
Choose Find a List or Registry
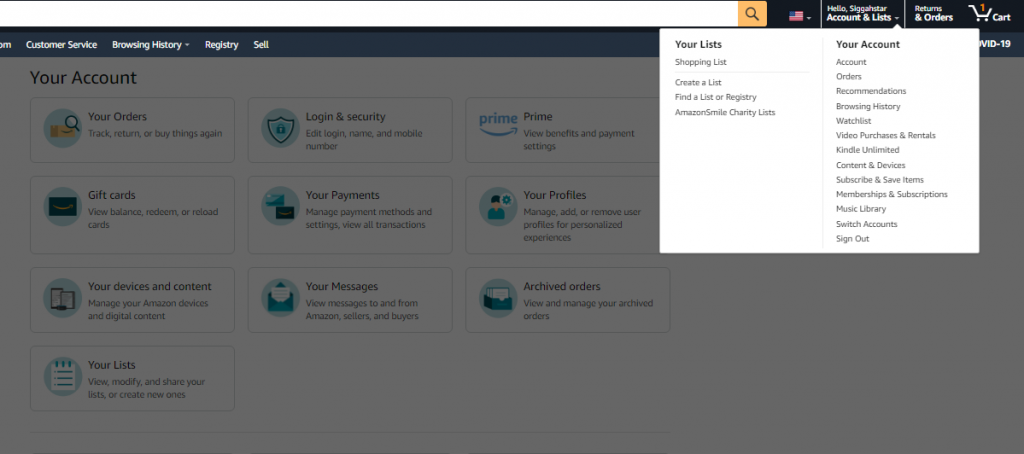[x=716, y=97]
